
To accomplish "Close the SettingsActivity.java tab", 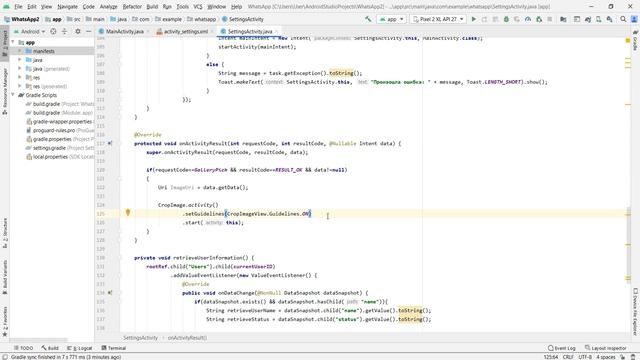I will click(x=276, y=31).
